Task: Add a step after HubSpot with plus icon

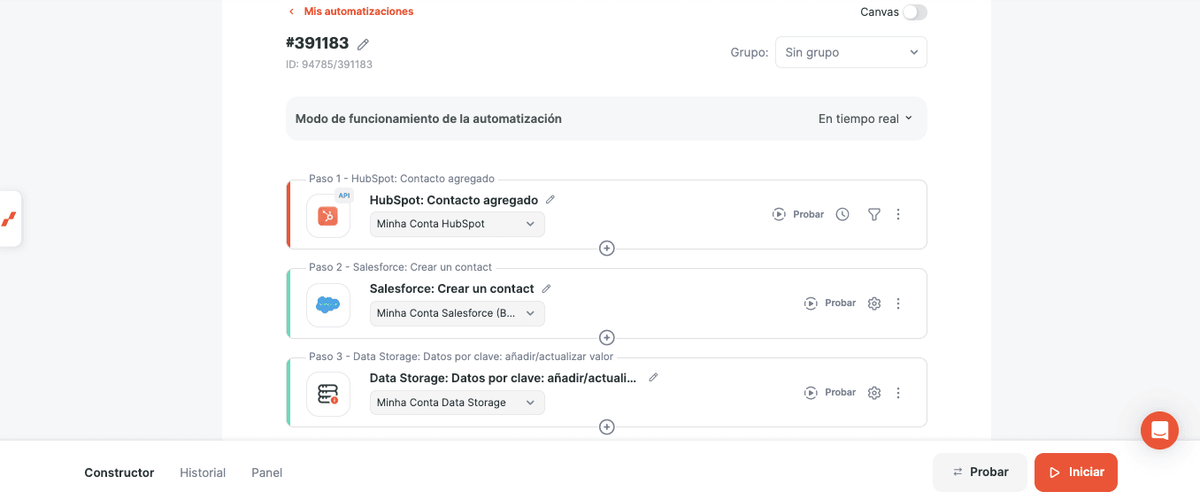Action: coord(606,248)
